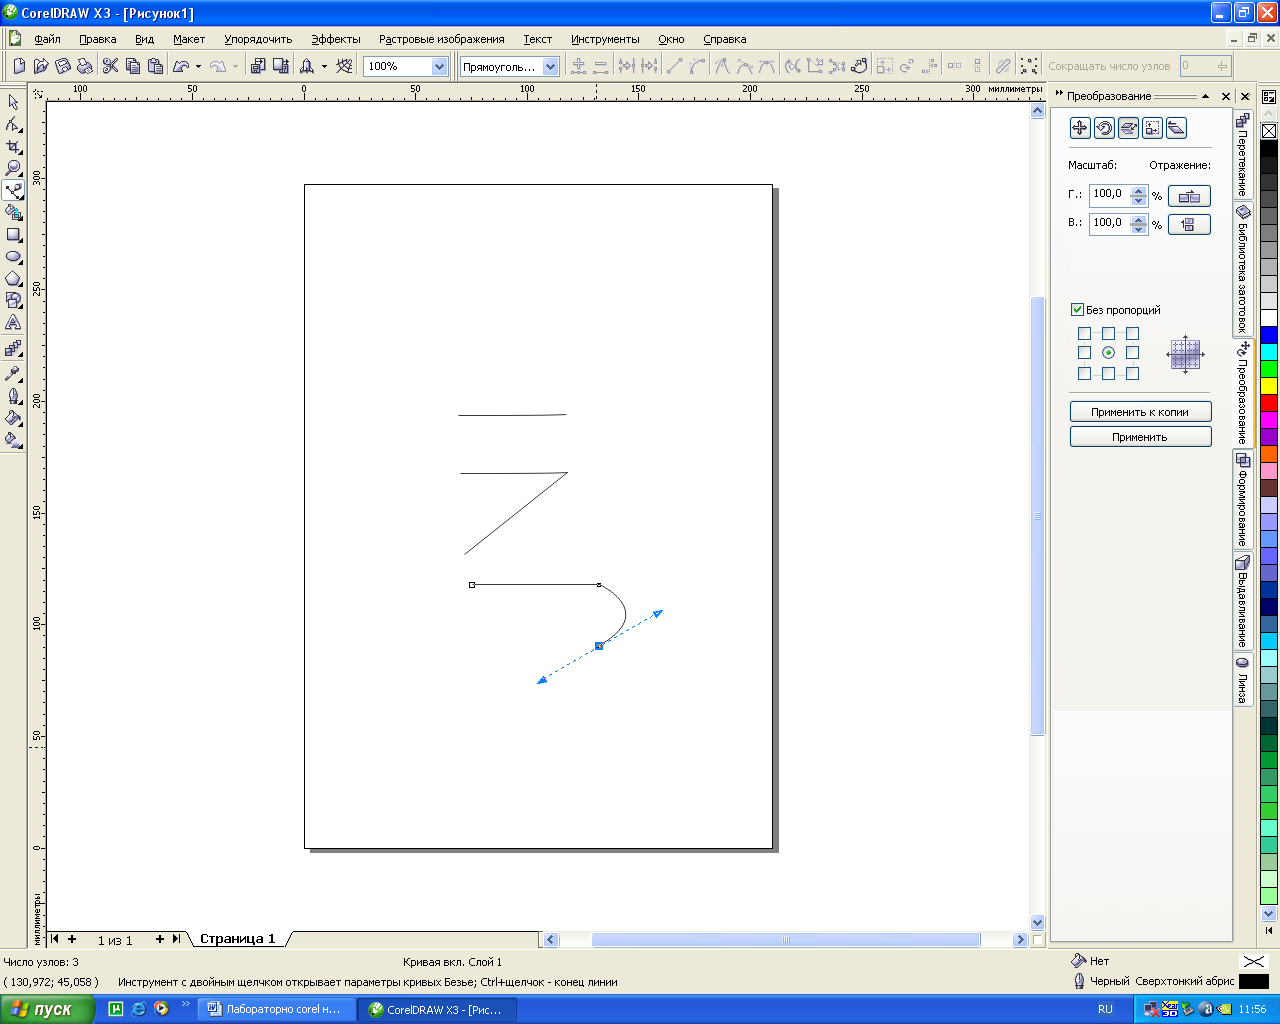This screenshot has width=1280, height=1024.
Task: Switch to the Страница 1 page tab
Action: coord(237,939)
